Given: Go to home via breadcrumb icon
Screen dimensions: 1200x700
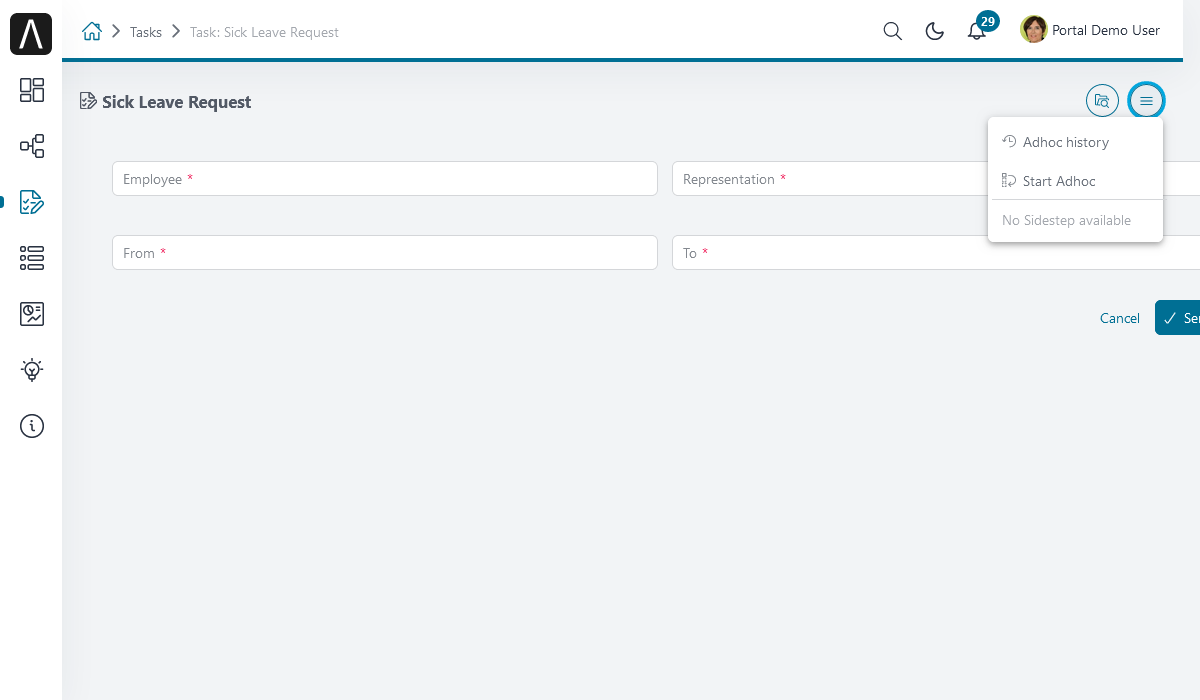Looking at the screenshot, I should pyautogui.click(x=92, y=32).
